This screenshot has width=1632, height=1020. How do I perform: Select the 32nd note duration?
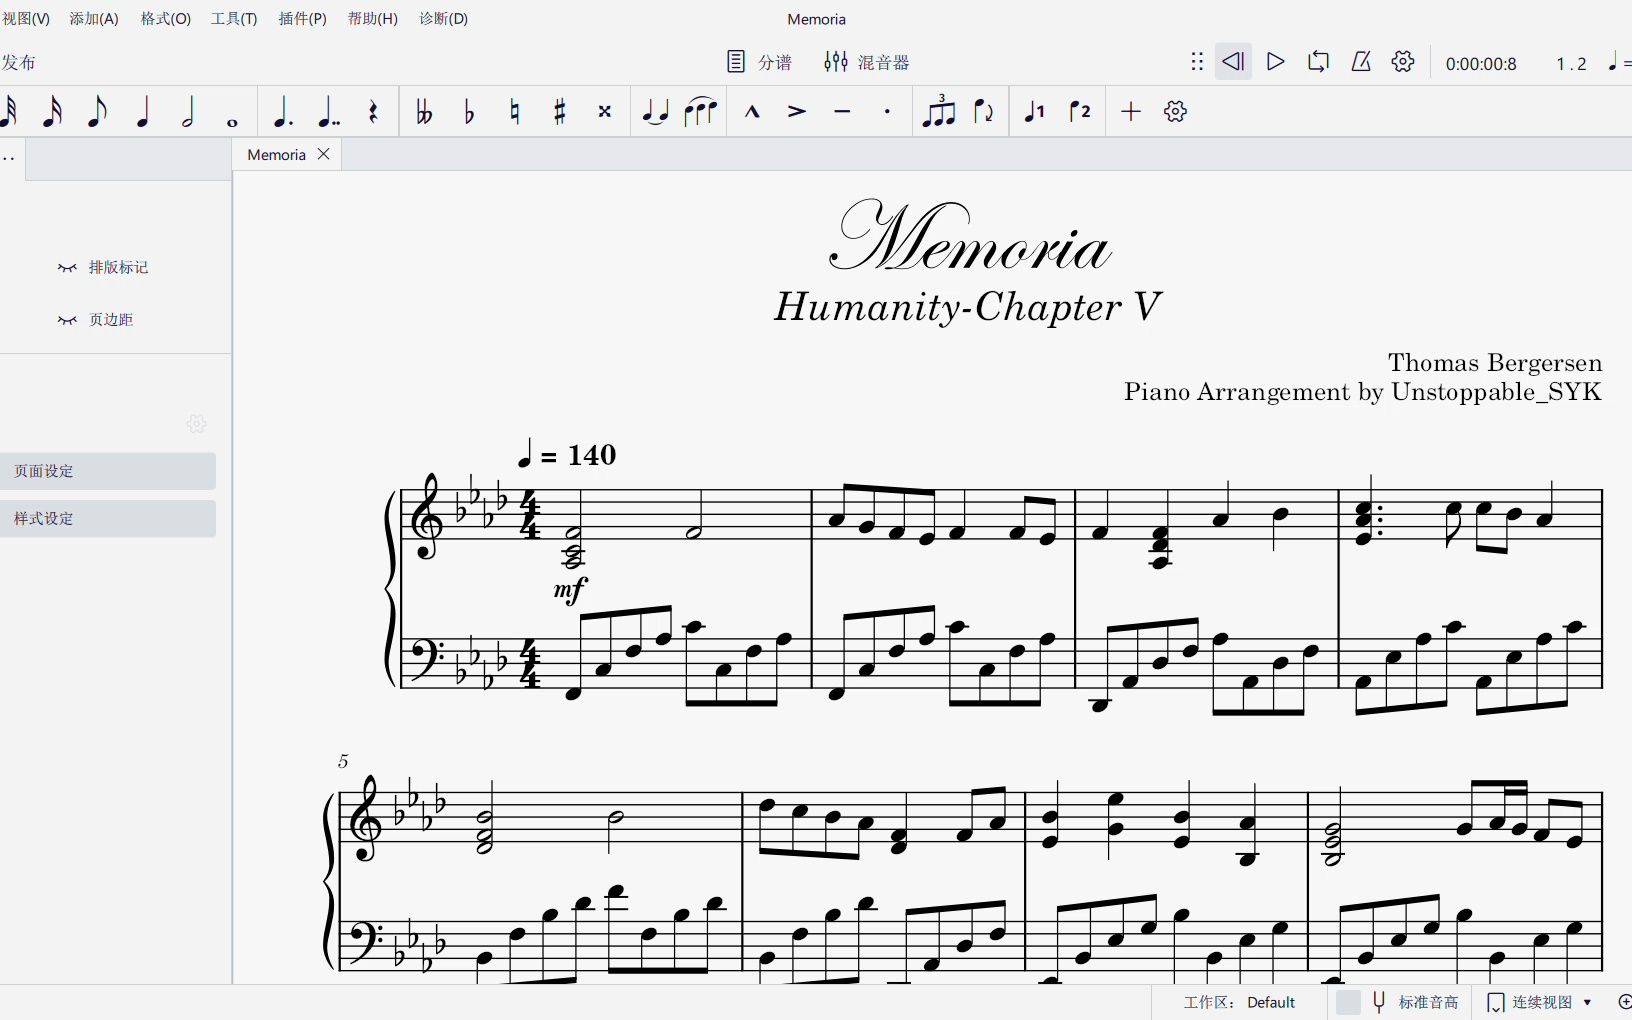pos(9,111)
